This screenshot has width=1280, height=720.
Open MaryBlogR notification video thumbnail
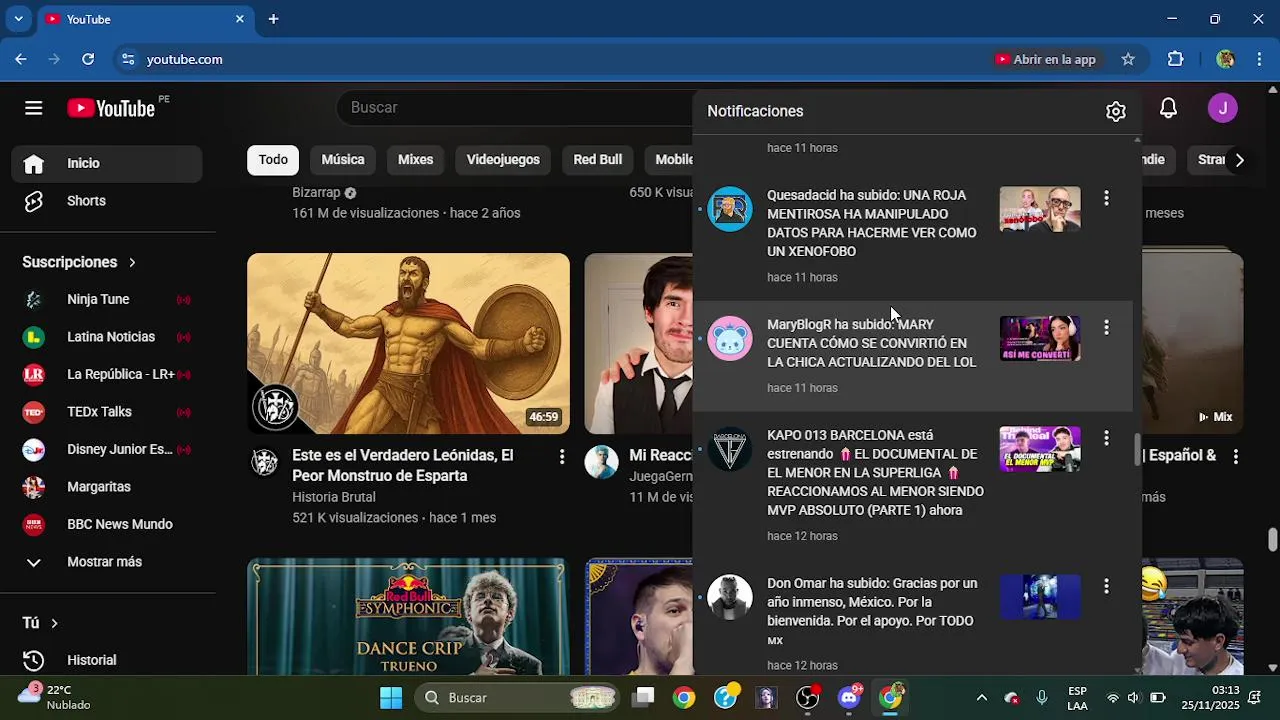pos(1040,338)
